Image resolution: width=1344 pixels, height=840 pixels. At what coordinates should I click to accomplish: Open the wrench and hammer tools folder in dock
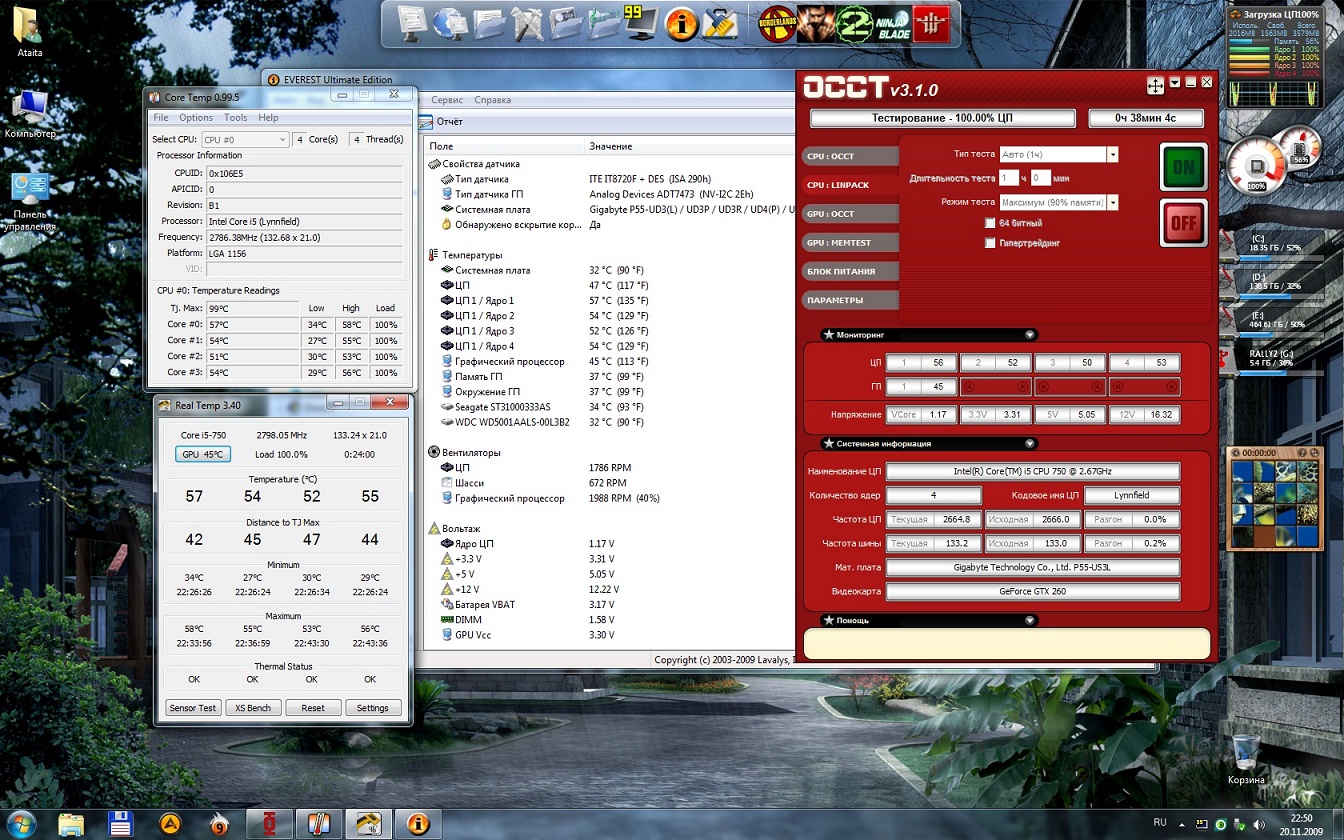point(528,22)
